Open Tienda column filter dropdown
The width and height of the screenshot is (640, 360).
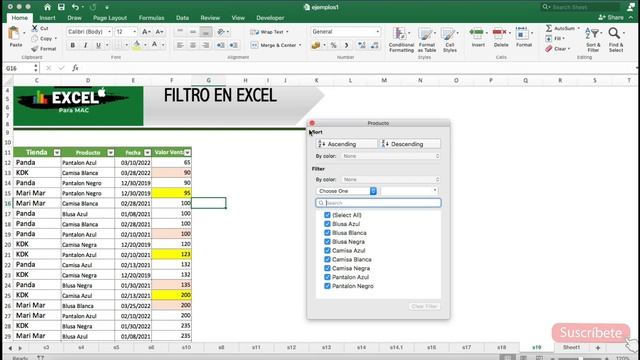(57, 153)
